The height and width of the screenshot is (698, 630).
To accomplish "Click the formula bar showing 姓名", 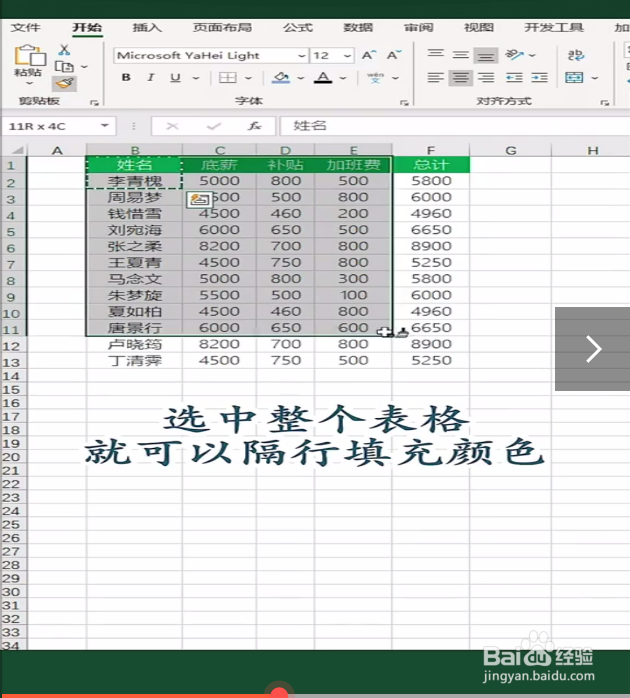I will pos(454,126).
